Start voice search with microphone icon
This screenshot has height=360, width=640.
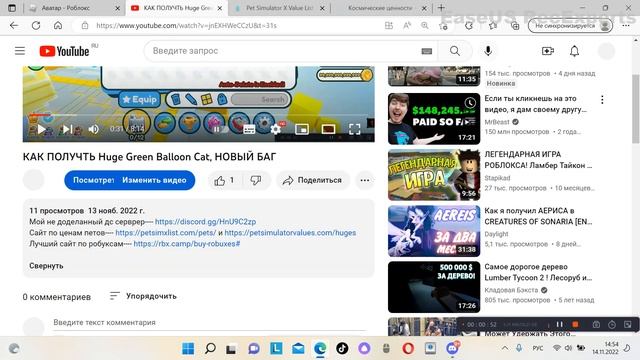tap(488, 51)
